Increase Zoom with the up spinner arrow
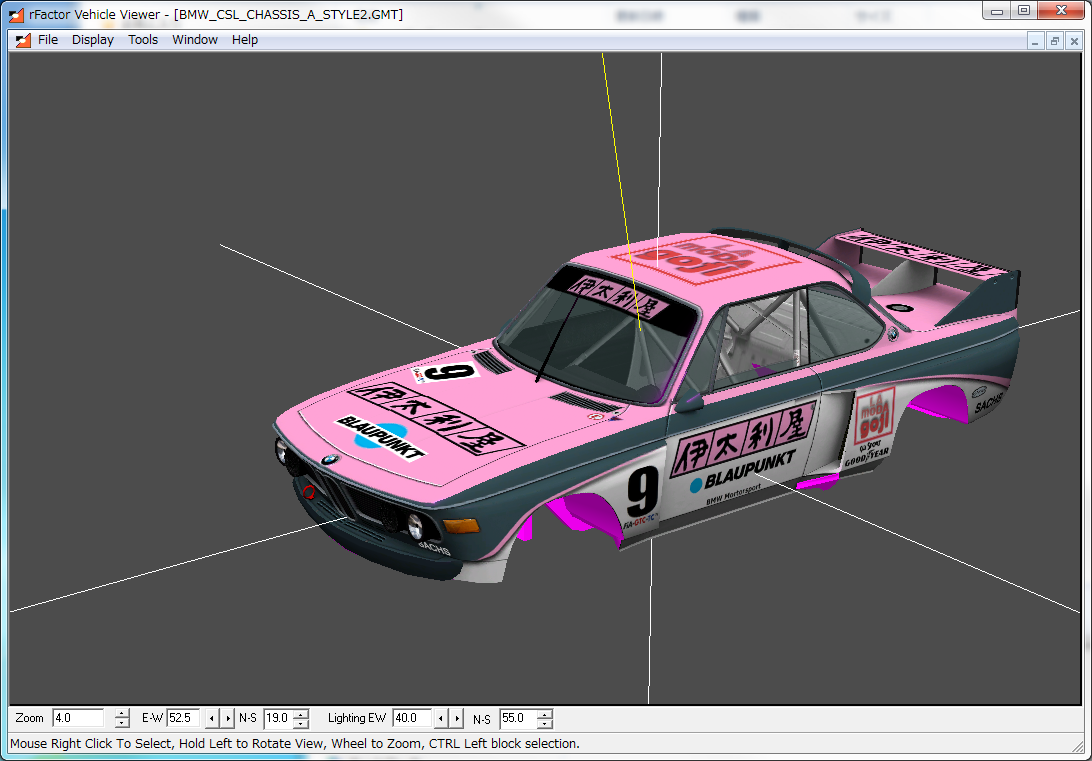This screenshot has height=761, width=1092. point(122,714)
